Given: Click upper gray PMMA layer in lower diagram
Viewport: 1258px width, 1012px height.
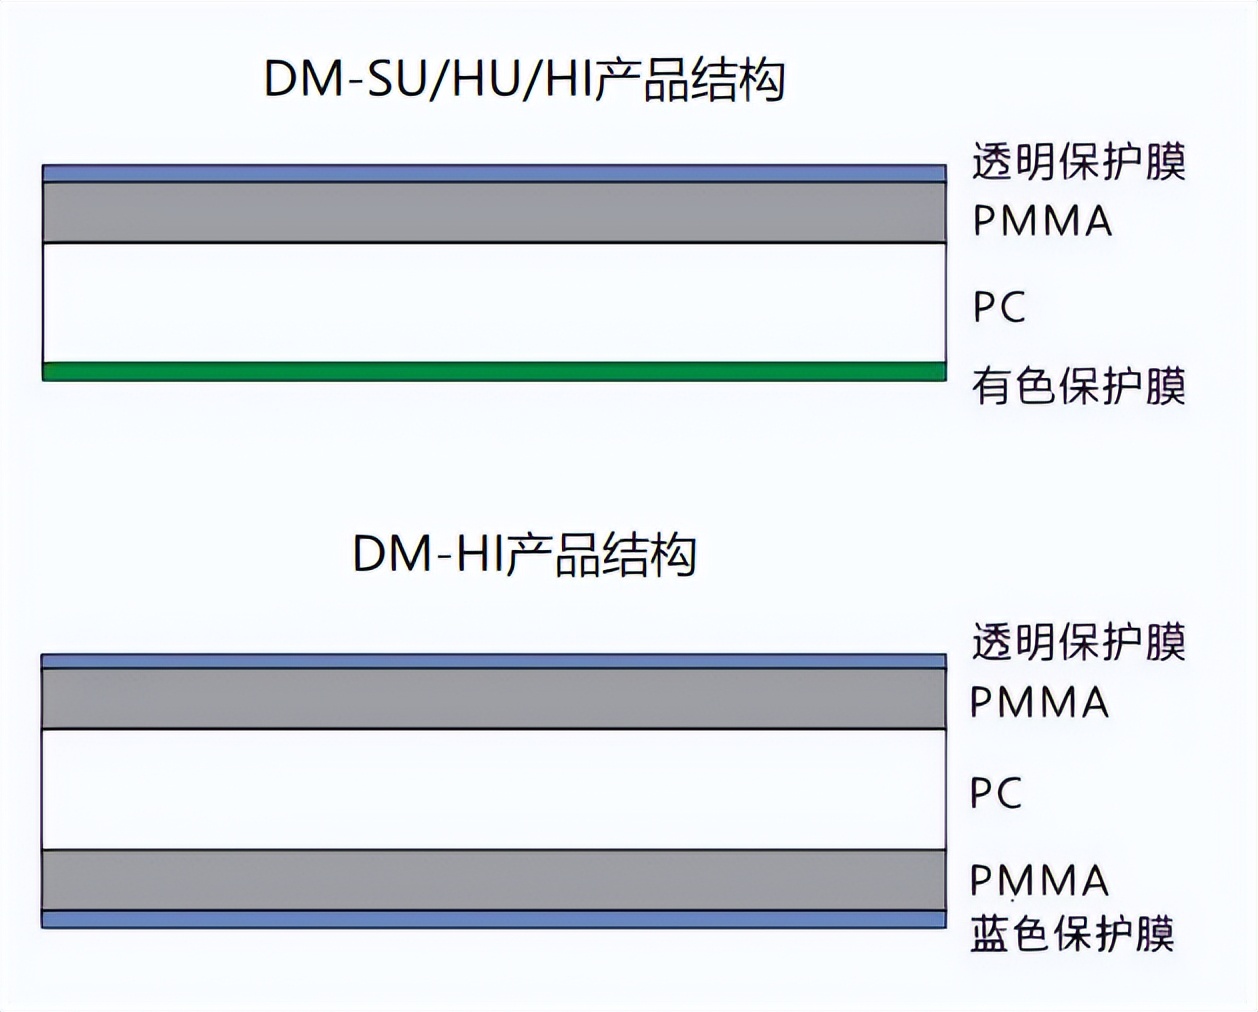Looking at the screenshot, I should coord(494,699).
